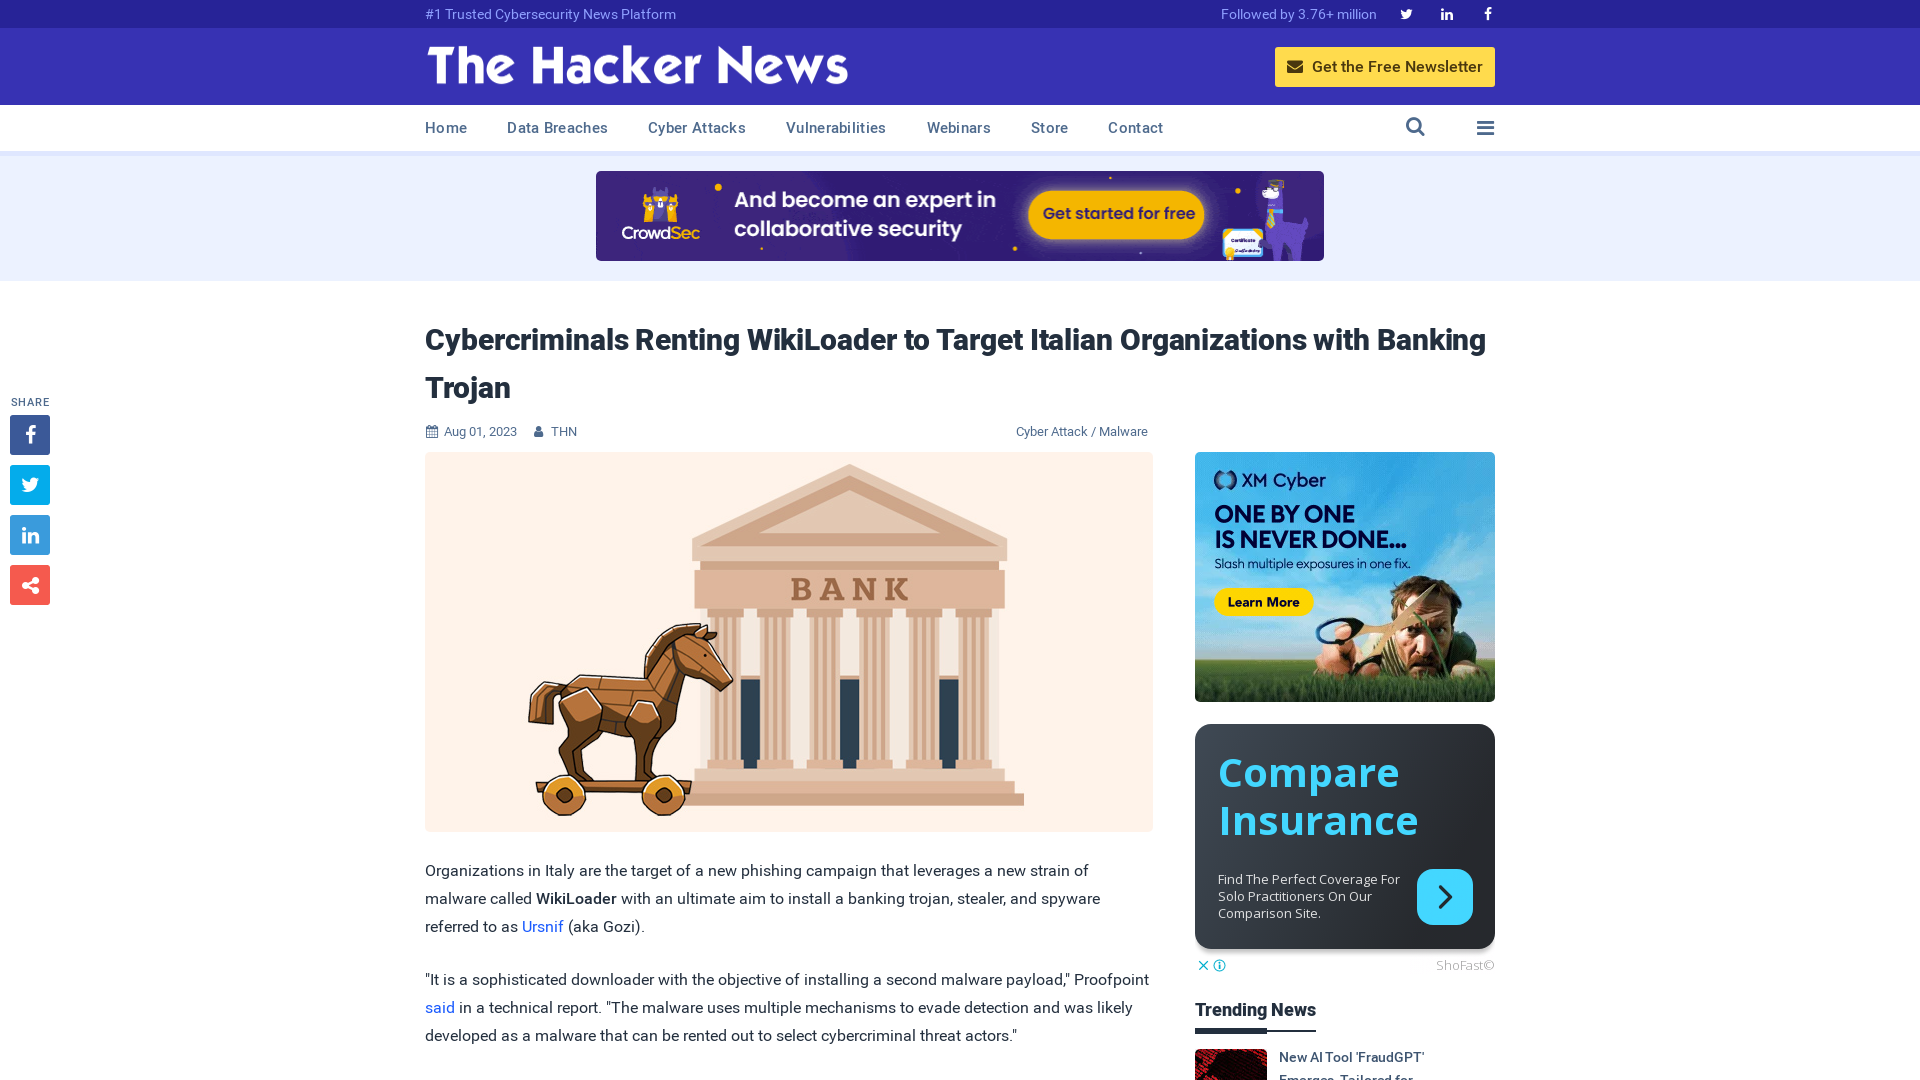Click The Hacker News LinkedIn icon
1920x1080 pixels.
tap(1445, 15)
